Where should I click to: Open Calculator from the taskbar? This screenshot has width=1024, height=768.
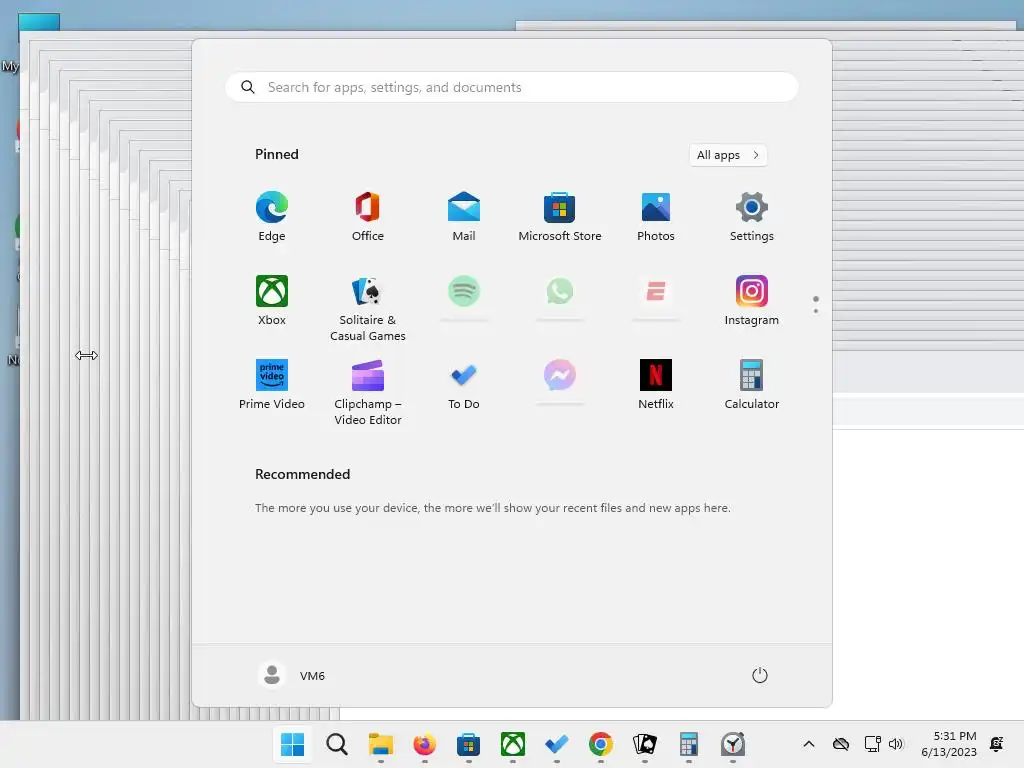(x=688, y=744)
